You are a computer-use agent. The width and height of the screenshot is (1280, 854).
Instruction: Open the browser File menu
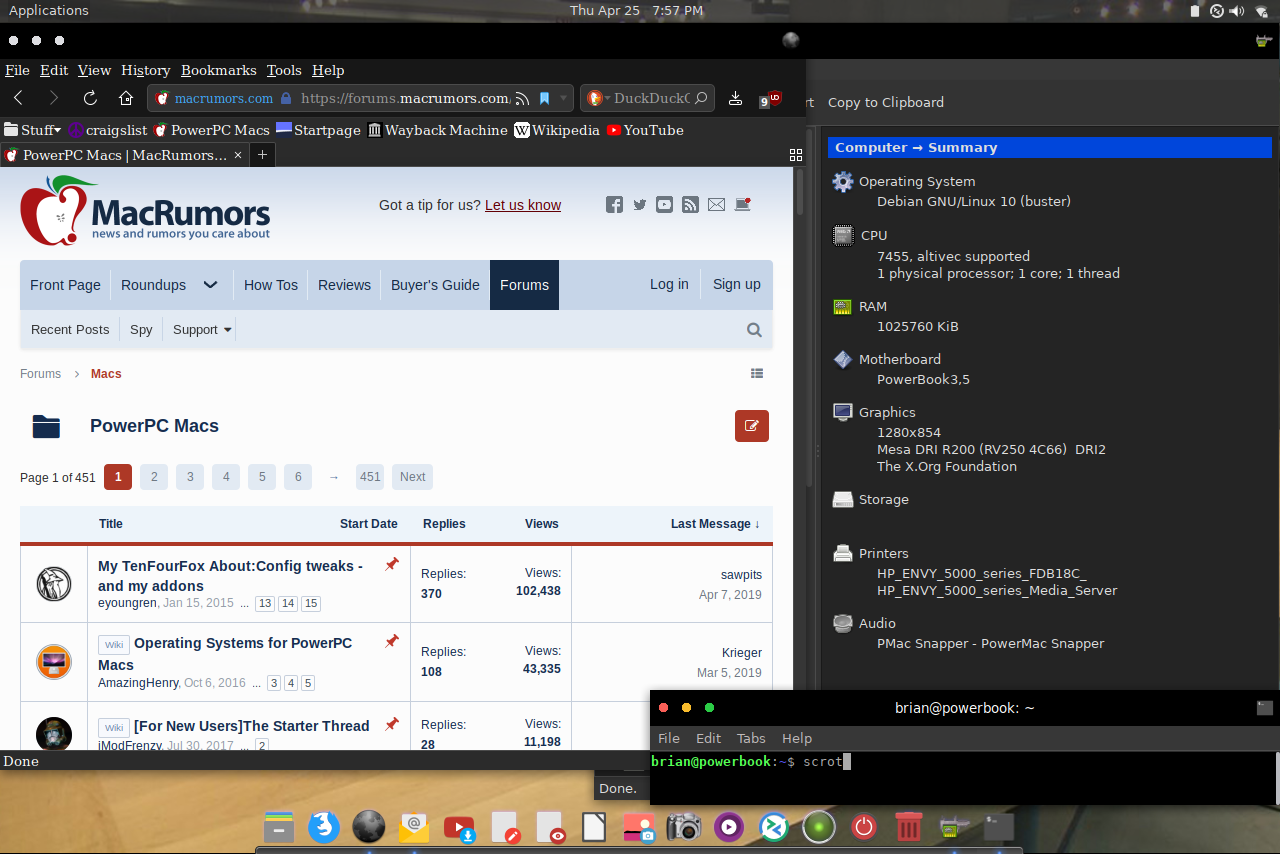point(17,70)
